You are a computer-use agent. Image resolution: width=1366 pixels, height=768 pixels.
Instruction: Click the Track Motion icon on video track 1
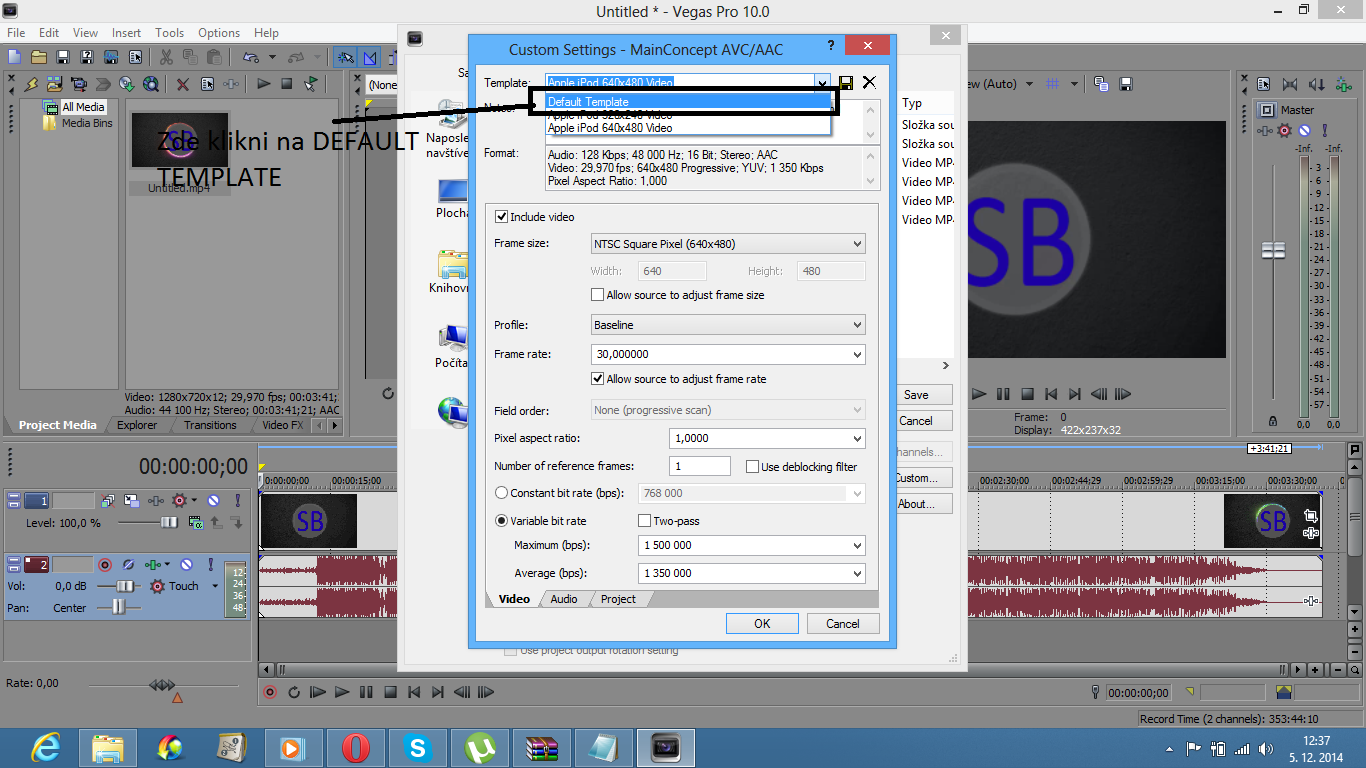pyautogui.click(x=131, y=500)
